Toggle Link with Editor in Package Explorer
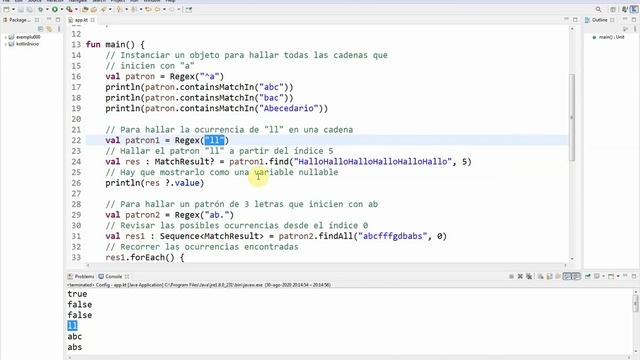640x360 pixels. coord(49,29)
